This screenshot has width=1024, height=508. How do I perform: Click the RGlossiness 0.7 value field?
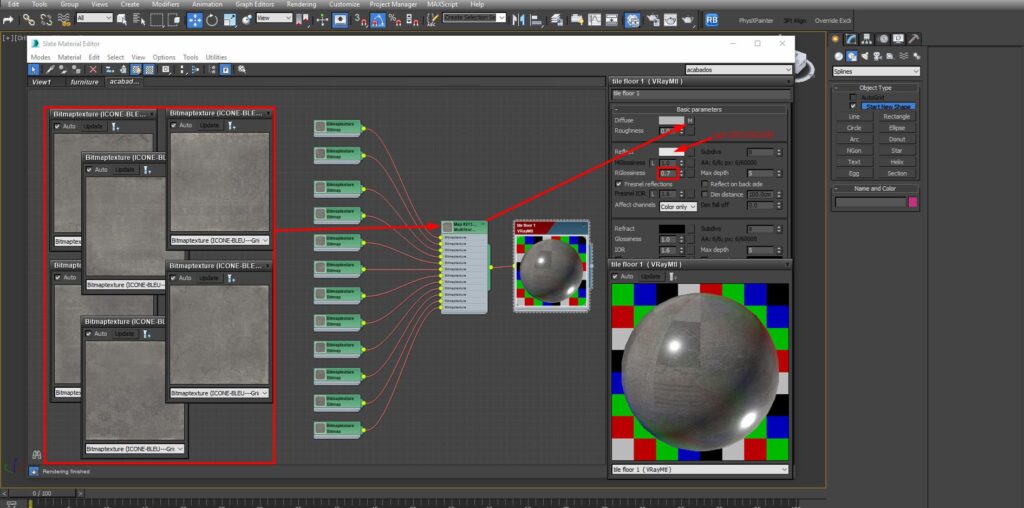[668, 173]
